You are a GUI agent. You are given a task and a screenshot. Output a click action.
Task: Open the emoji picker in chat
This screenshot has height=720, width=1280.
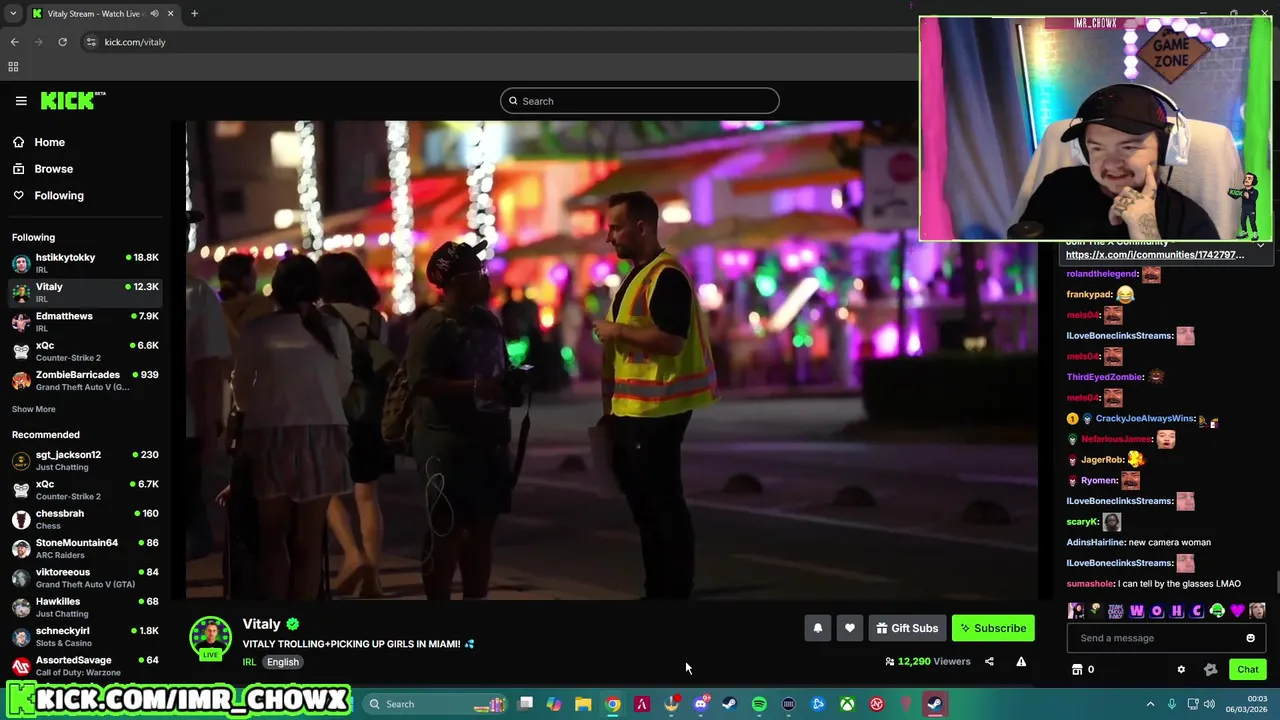point(1250,638)
